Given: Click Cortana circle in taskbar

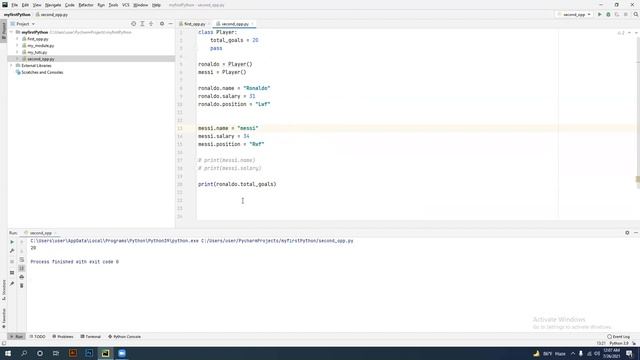Looking at the screenshot, I should [x=40, y=353].
